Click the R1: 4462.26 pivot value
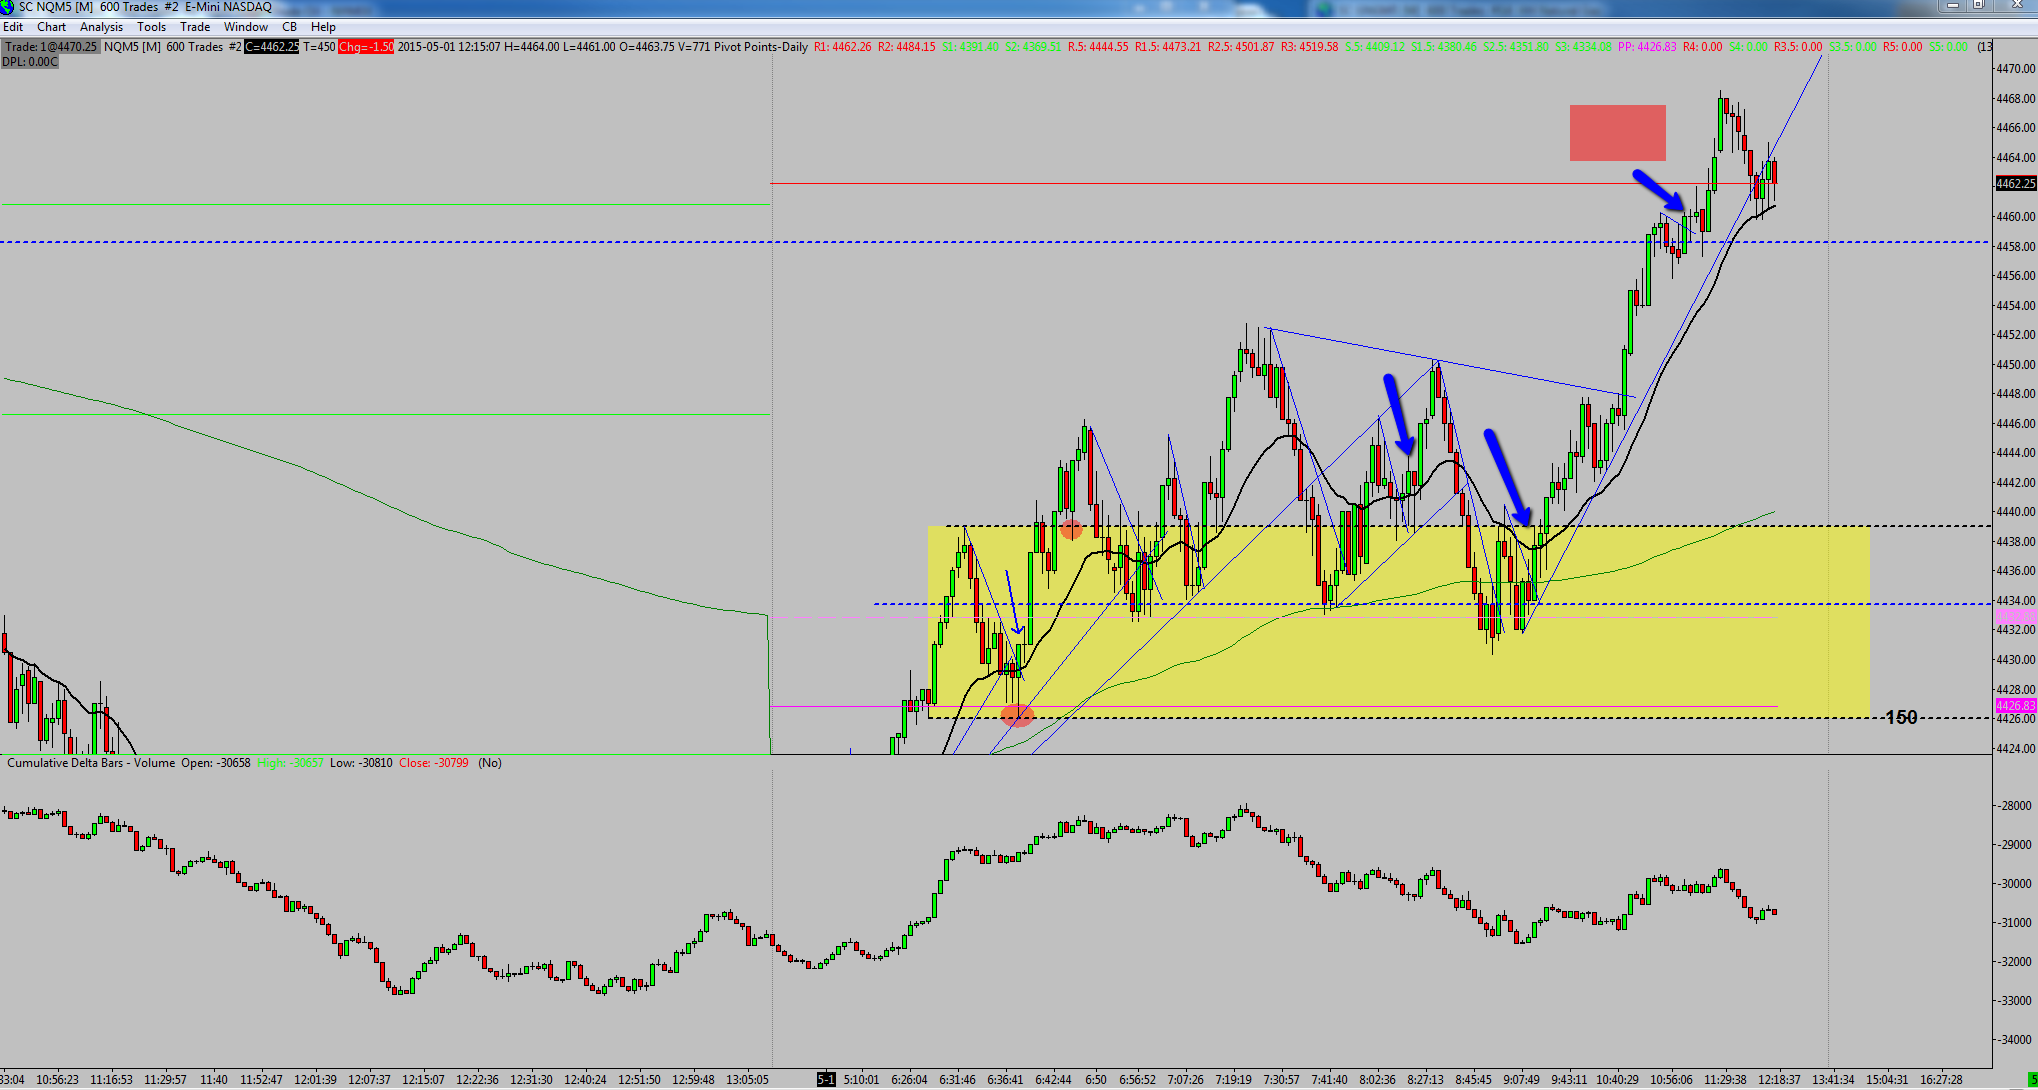 click(x=843, y=47)
